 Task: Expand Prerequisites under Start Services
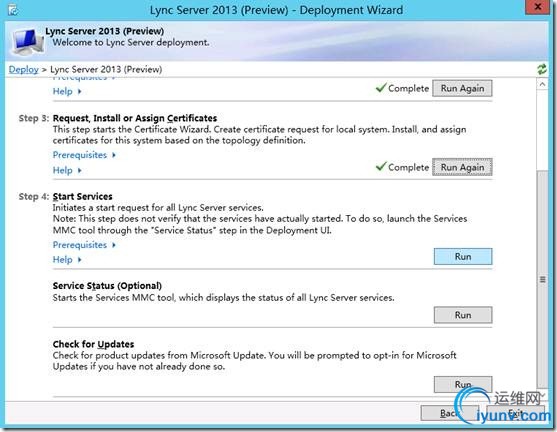point(84,245)
